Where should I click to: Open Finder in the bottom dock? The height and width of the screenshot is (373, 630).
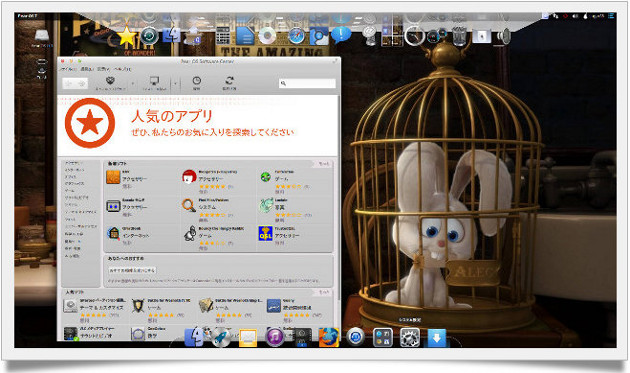pos(194,337)
